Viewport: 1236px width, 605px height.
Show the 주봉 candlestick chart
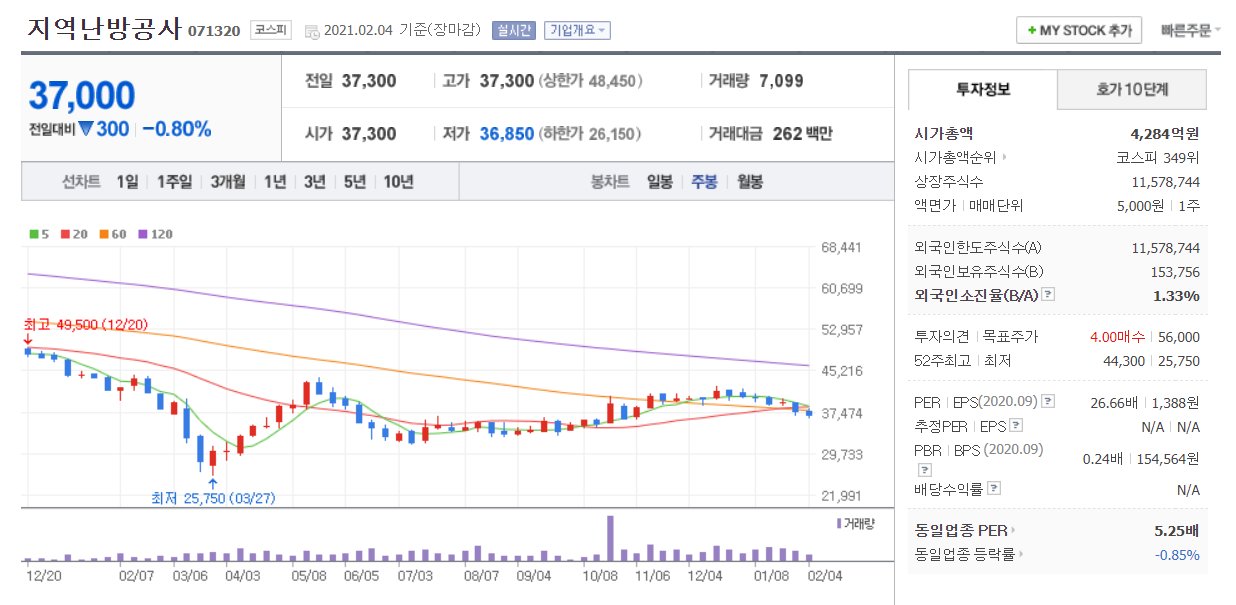pos(704,182)
